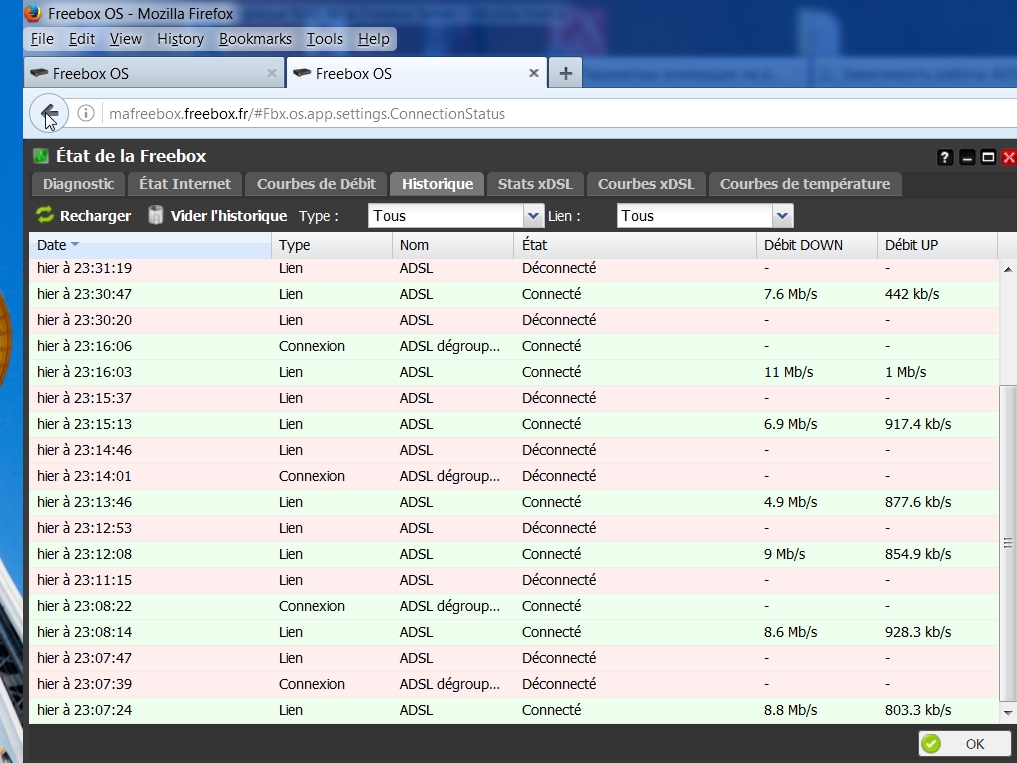Expand the Lien dropdown list
Image resolution: width=1017 pixels, height=763 pixels.
tap(782, 216)
